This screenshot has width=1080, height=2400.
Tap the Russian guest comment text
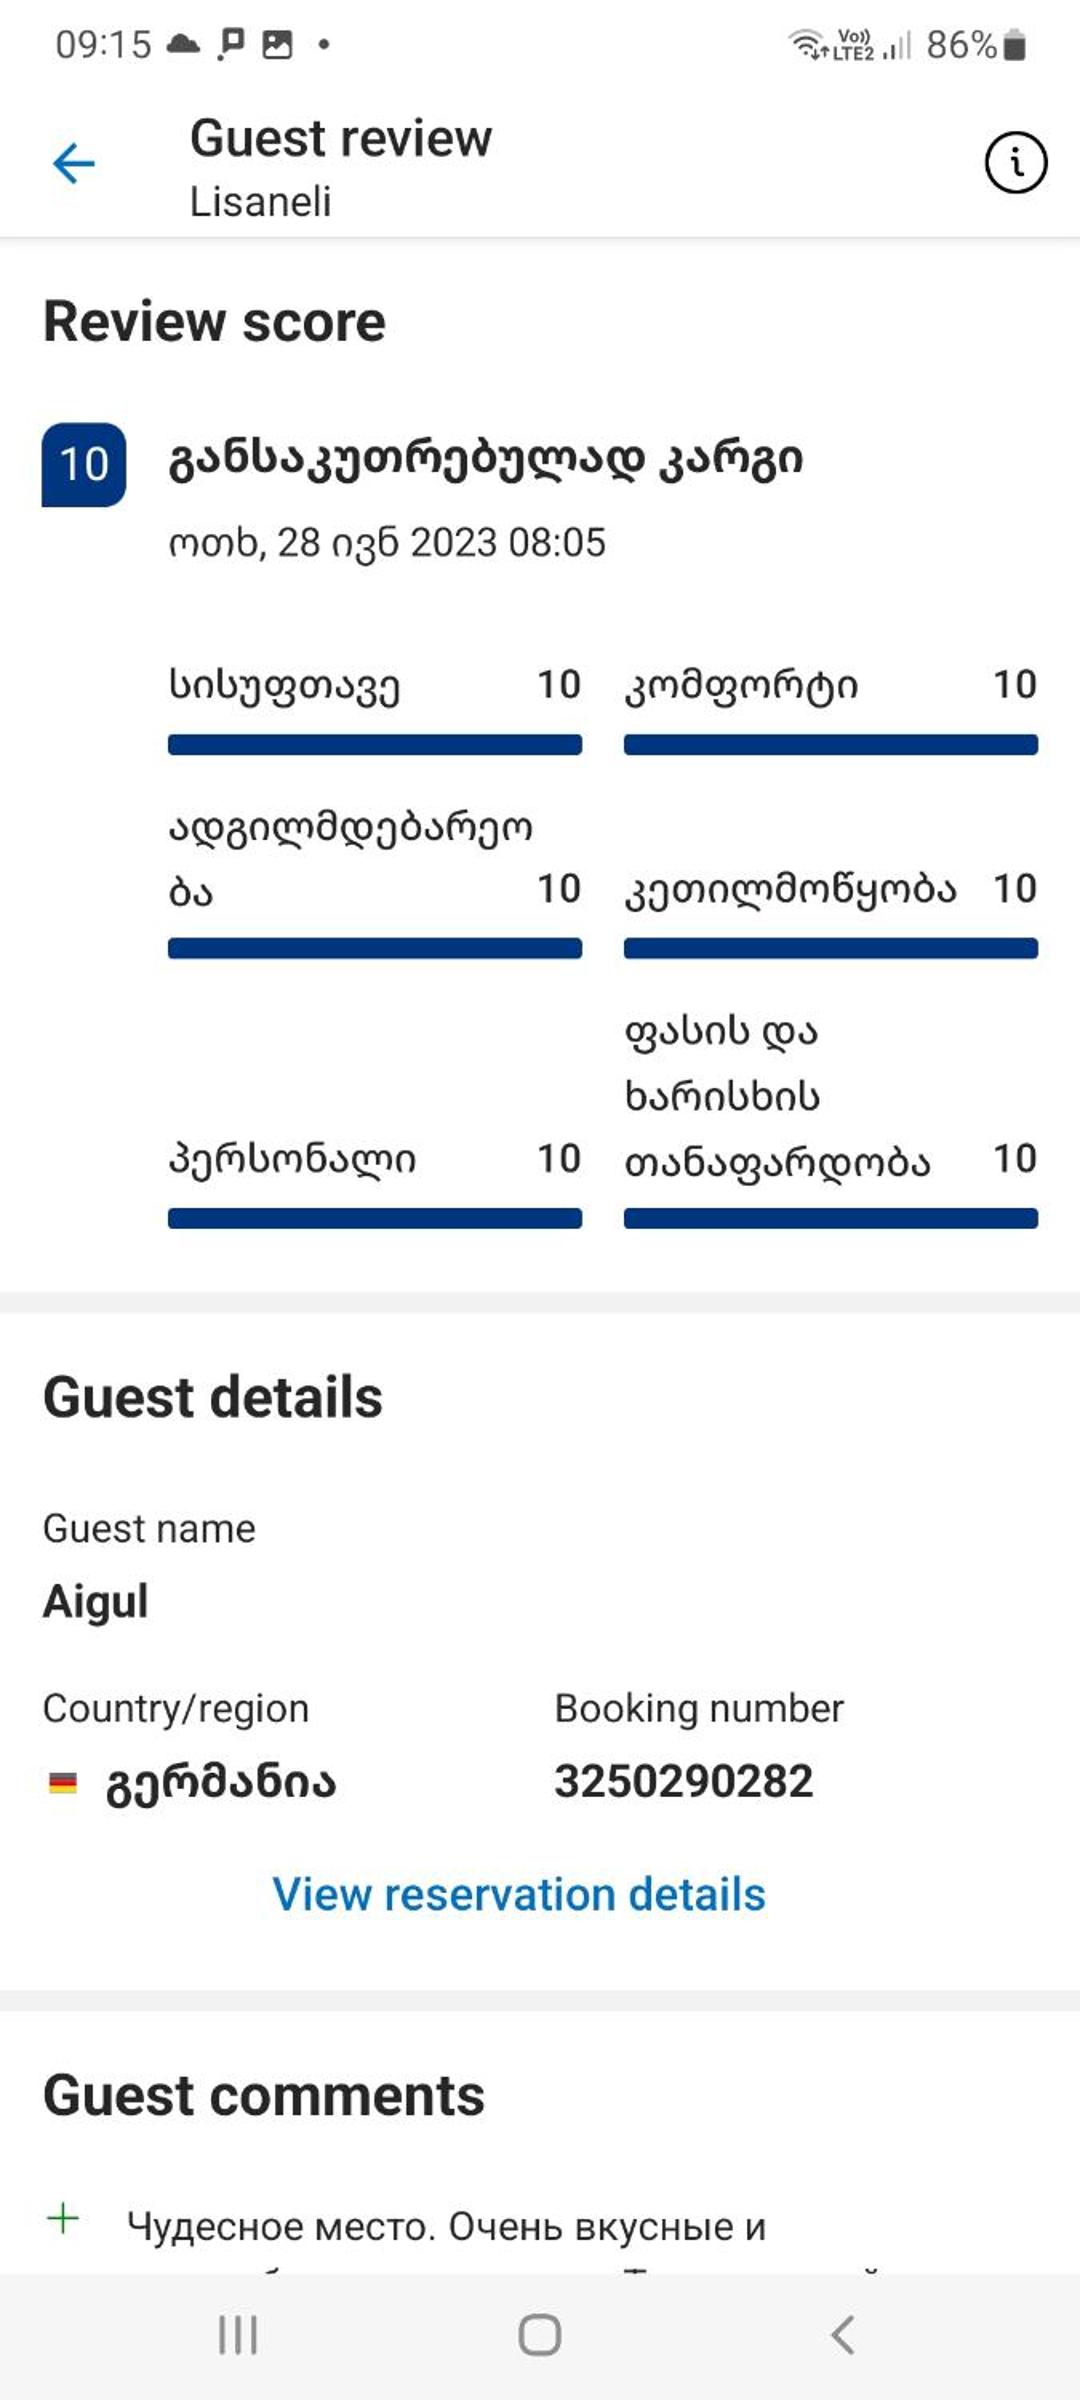pyautogui.click(x=447, y=2228)
